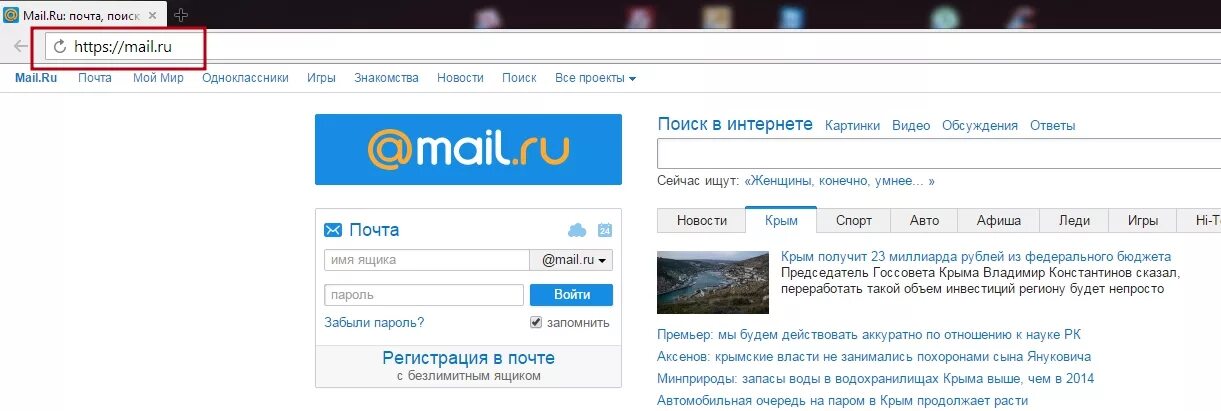Focus the имя ящика input field
The width and height of the screenshot is (1221, 411).
tap(427, 260)
